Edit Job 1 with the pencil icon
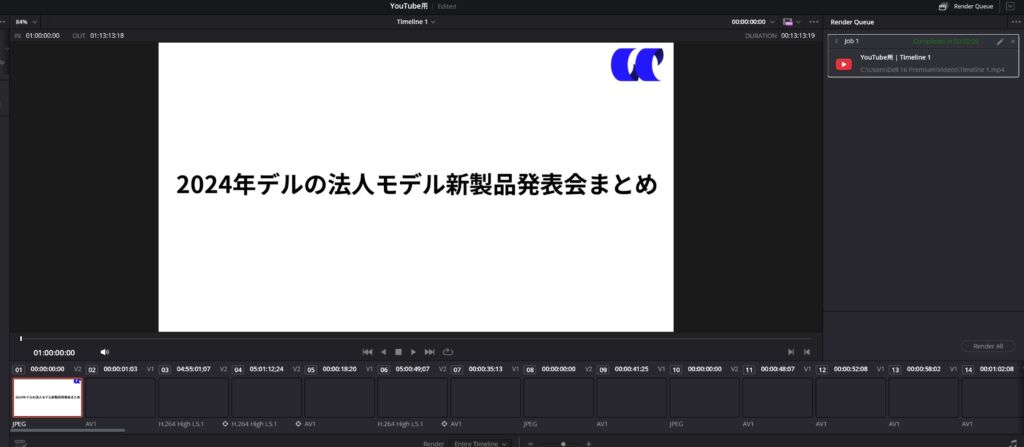This screenshot has width=1024, height=447. point(1000,41)
